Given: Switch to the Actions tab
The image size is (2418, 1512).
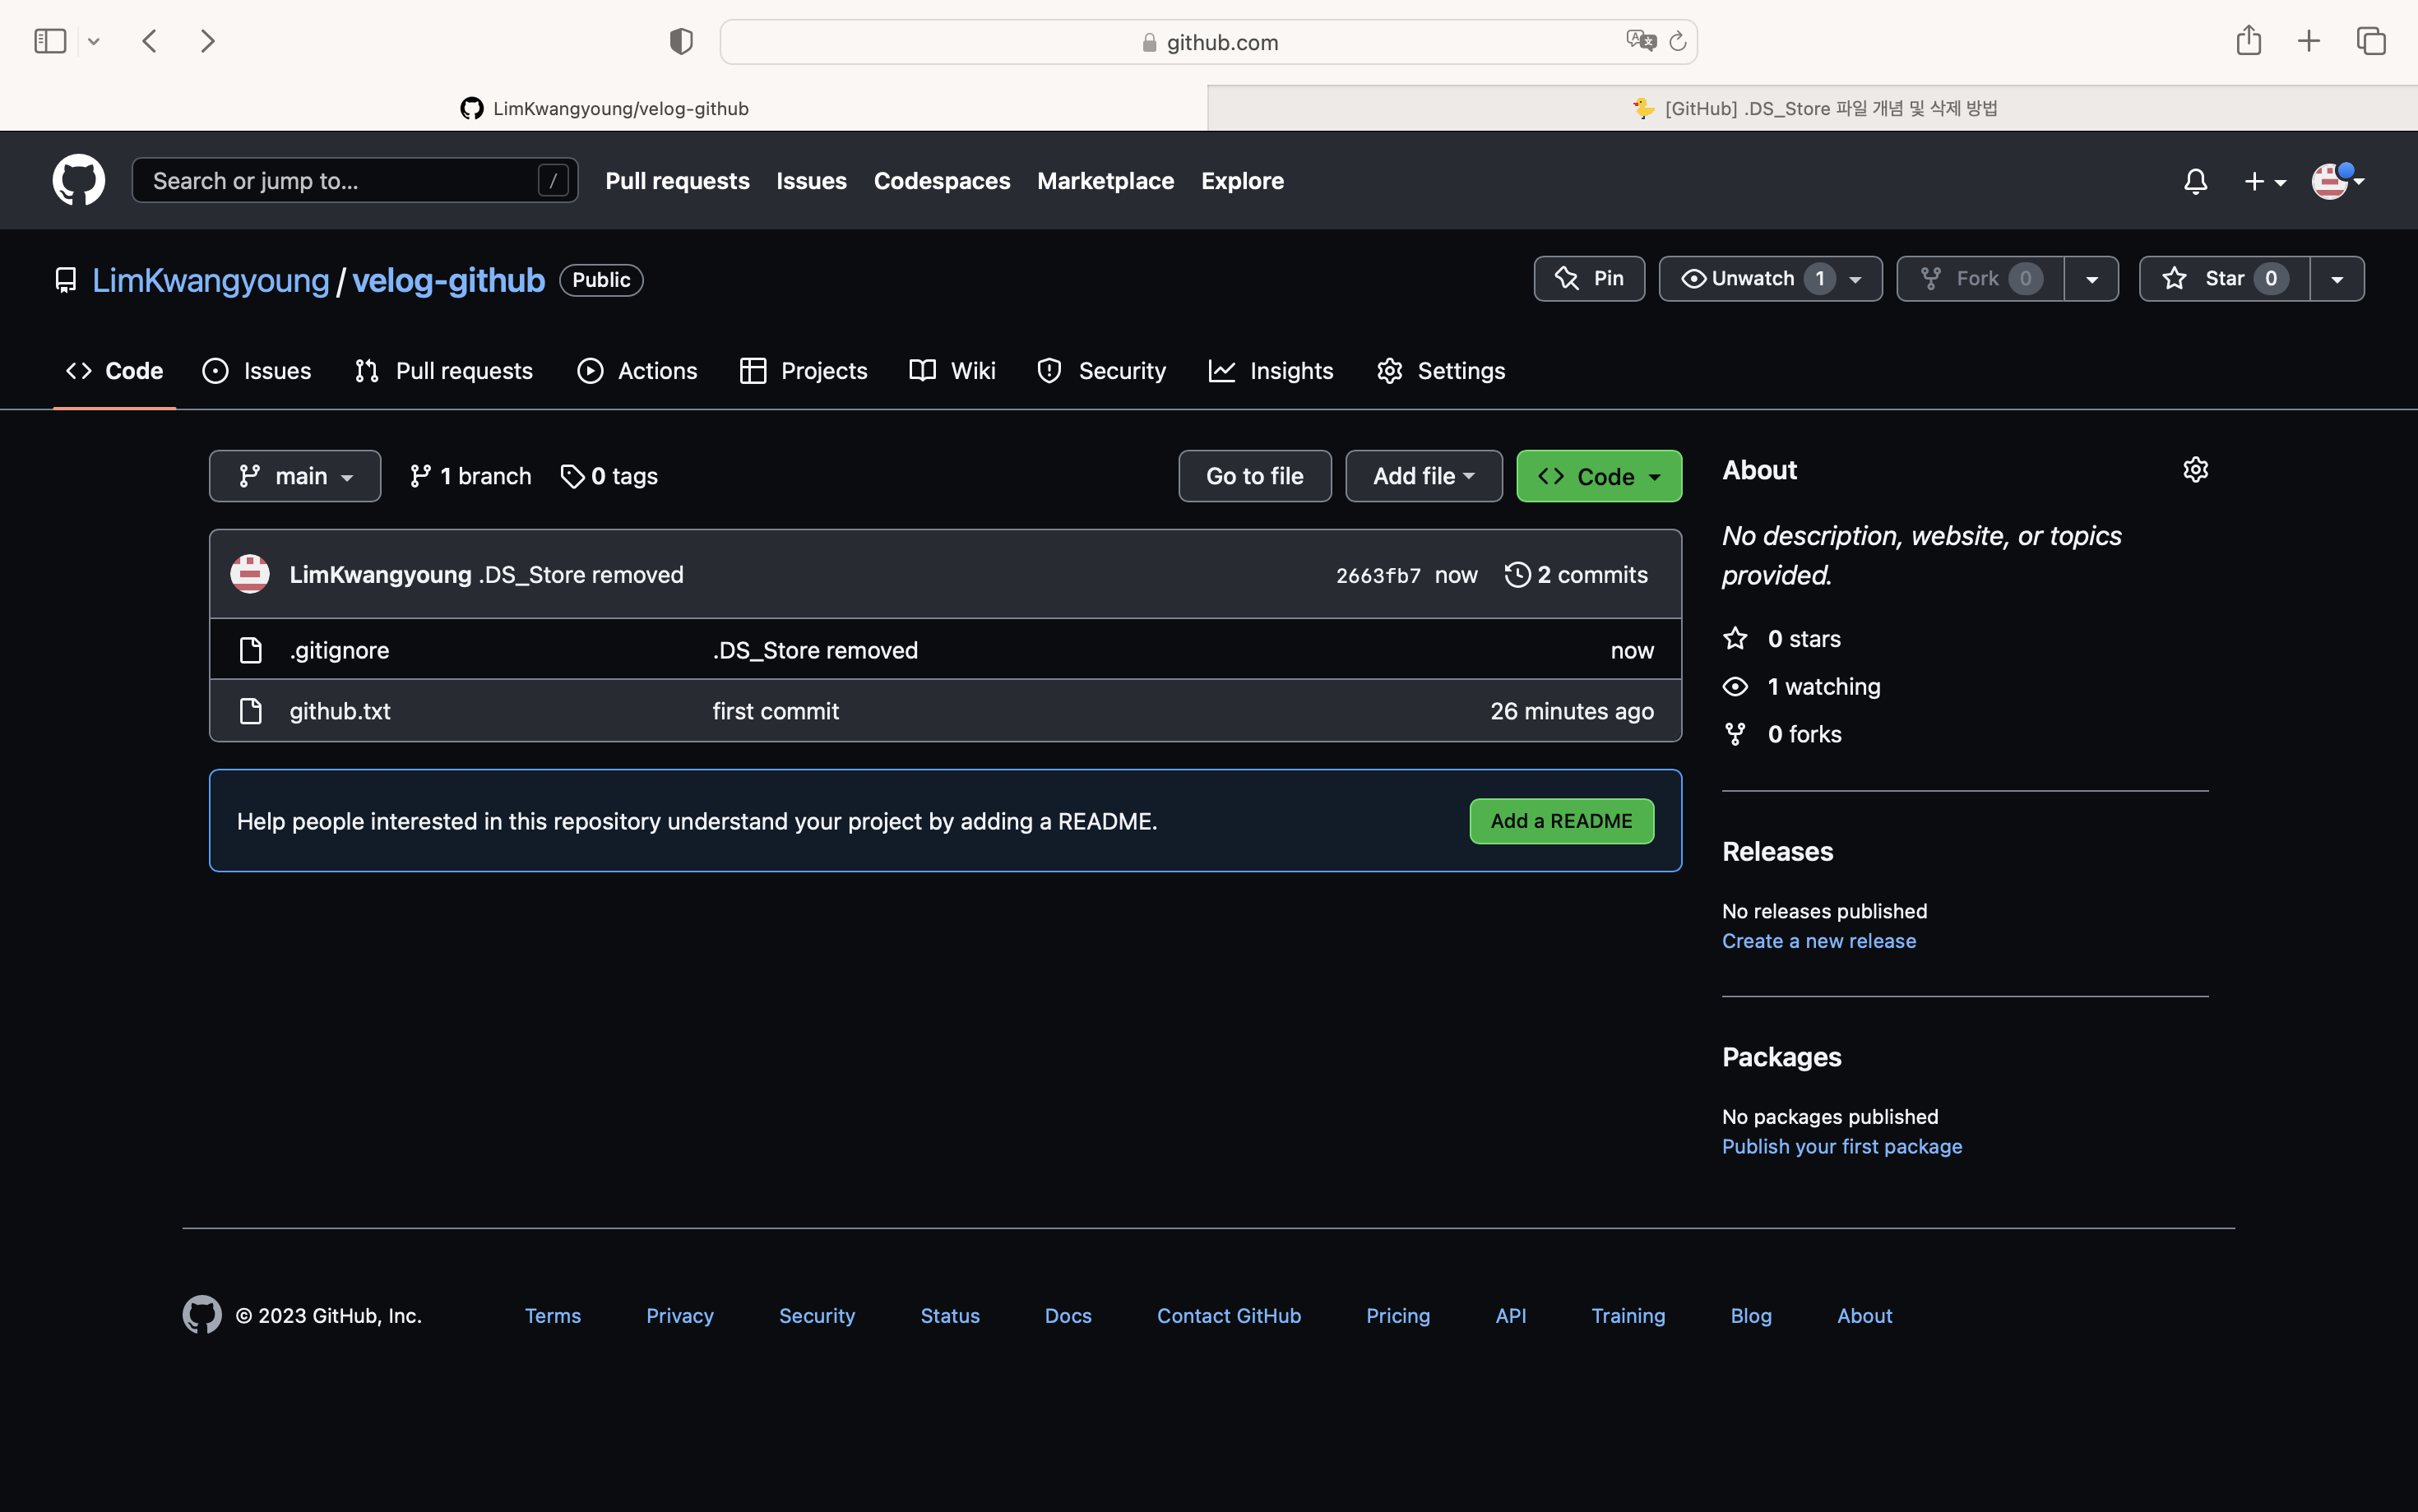Looking at the screenshot, I should [637, 371].
